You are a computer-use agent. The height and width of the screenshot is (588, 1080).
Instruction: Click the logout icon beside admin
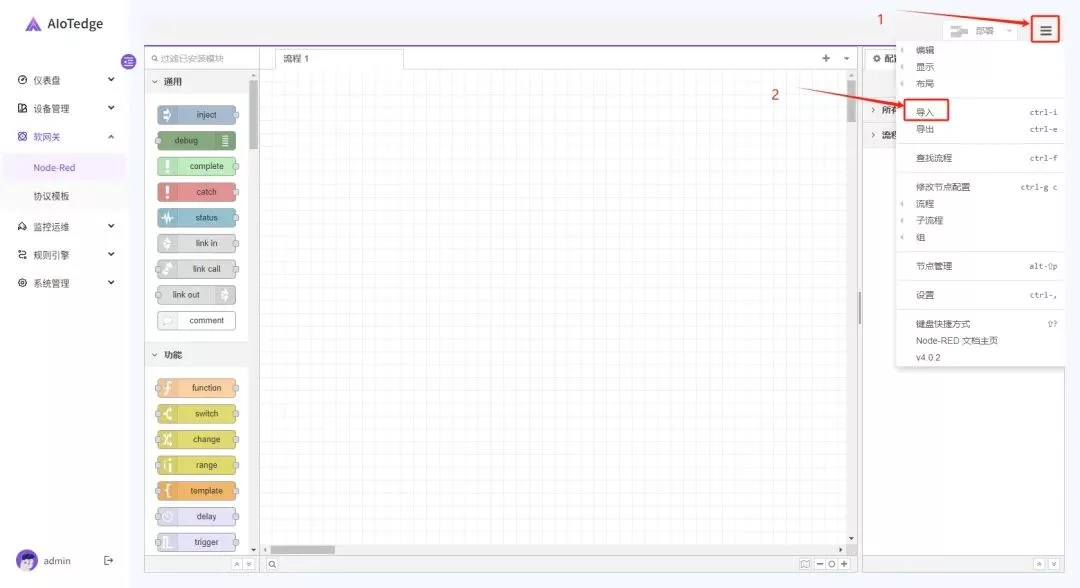(109, 561)
